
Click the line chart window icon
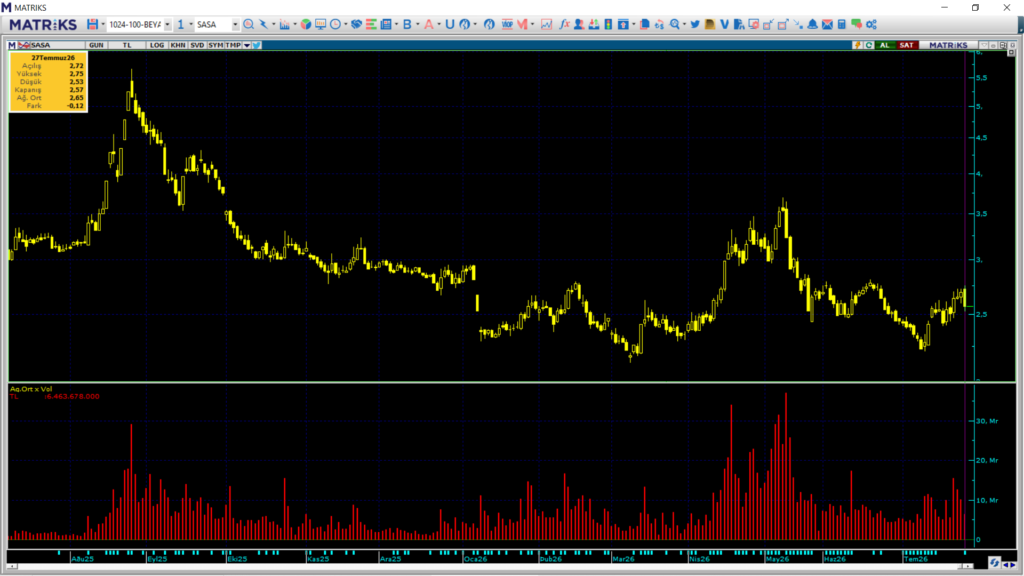[x=547, y=24]
